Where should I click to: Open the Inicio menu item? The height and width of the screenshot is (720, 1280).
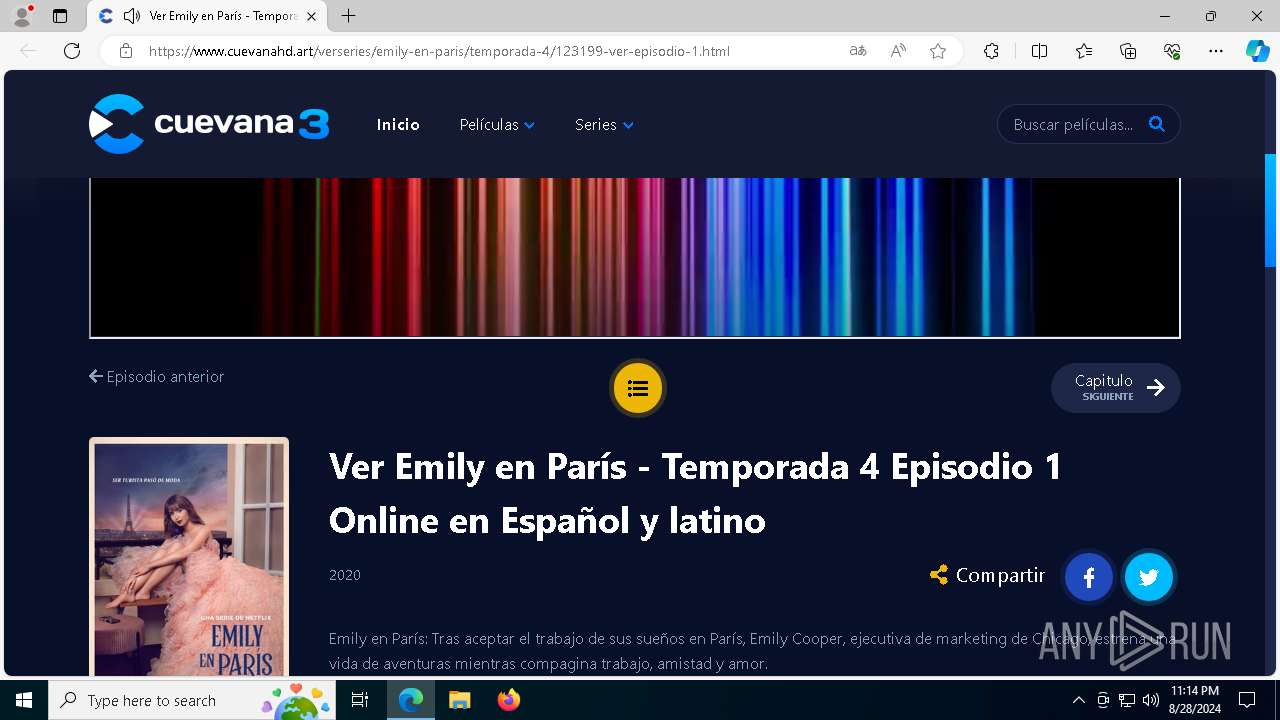point(398,125)
